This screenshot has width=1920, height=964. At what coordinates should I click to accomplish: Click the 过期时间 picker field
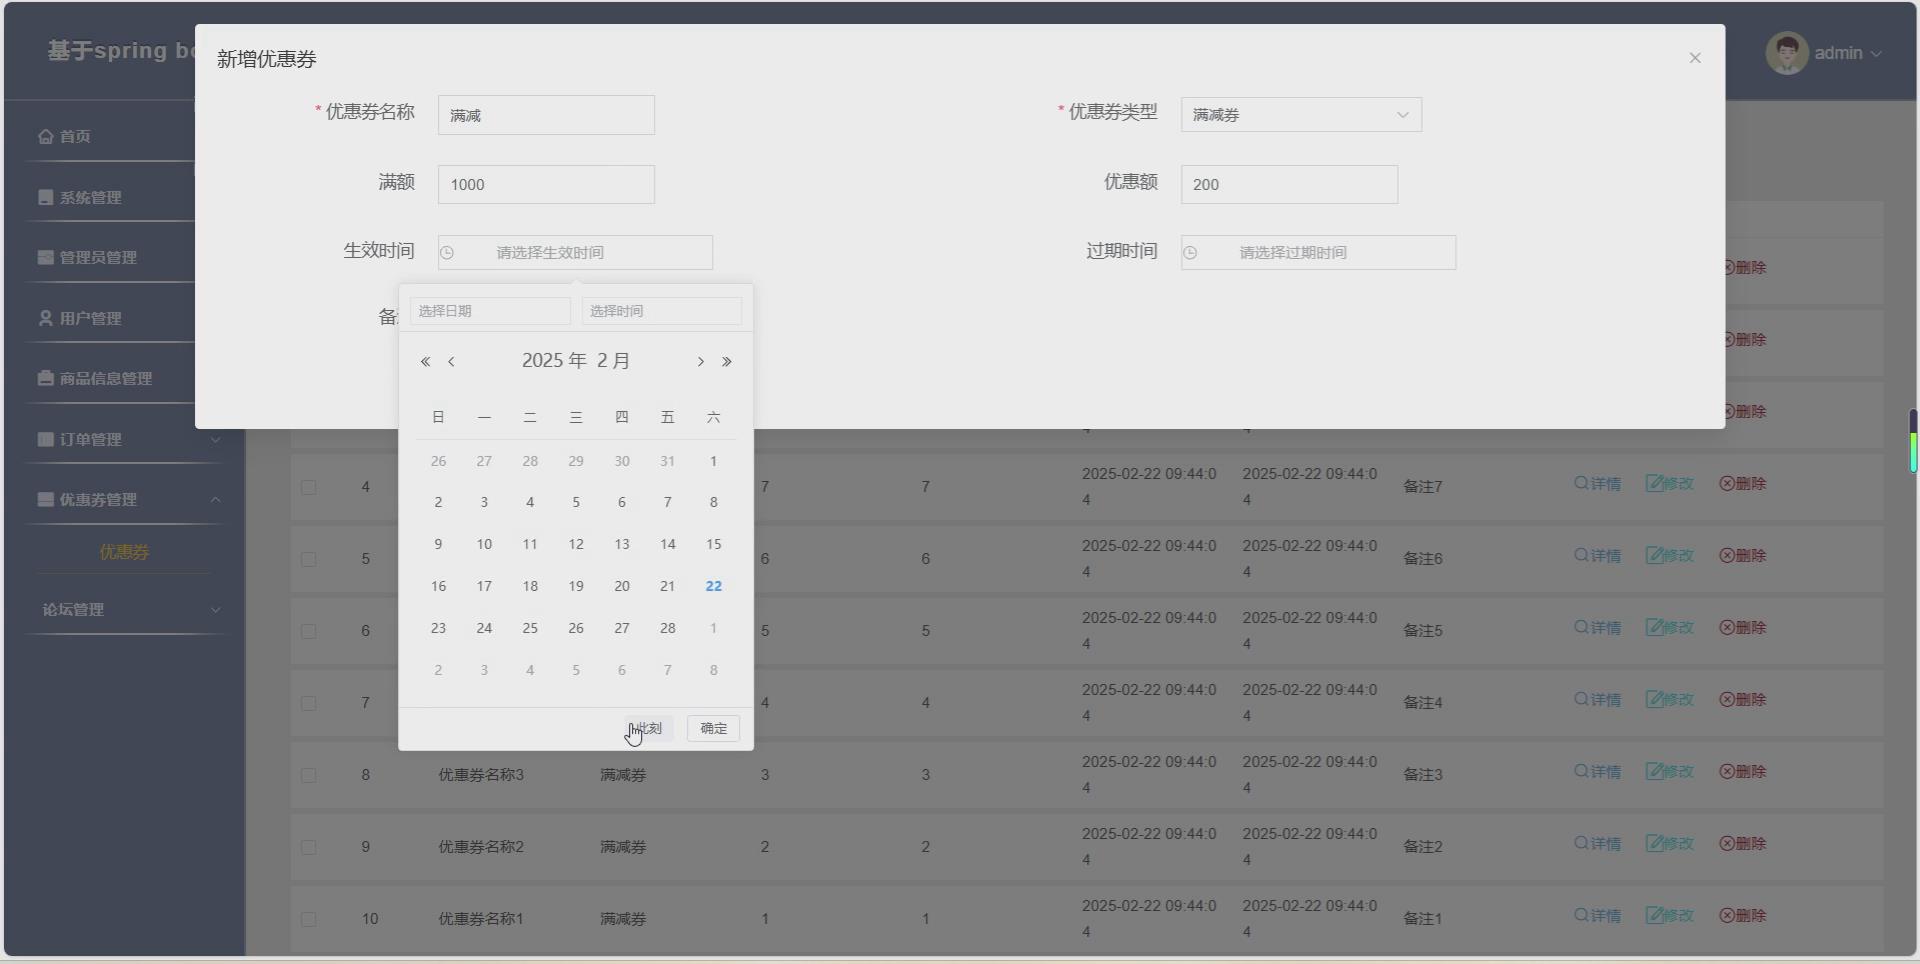1318,253
